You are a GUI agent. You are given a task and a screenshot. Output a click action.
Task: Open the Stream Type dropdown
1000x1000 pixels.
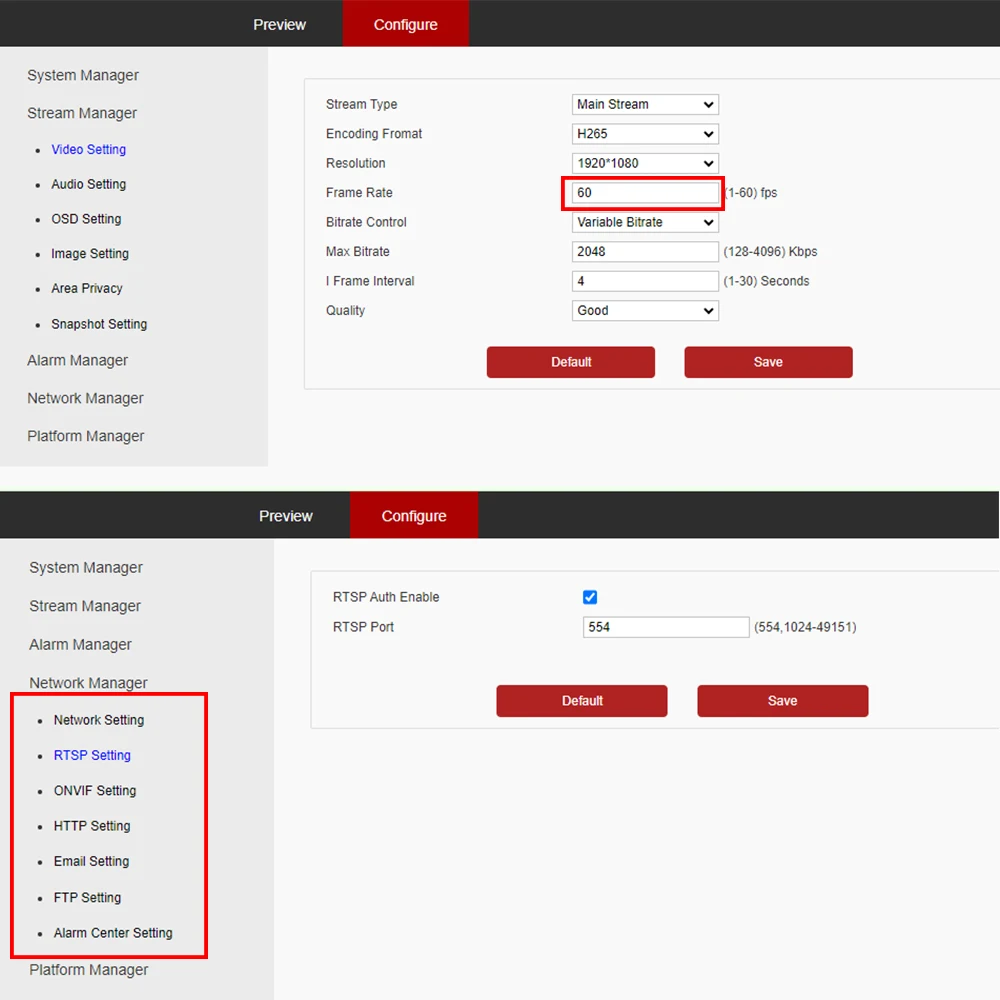(x=645, y=104)
